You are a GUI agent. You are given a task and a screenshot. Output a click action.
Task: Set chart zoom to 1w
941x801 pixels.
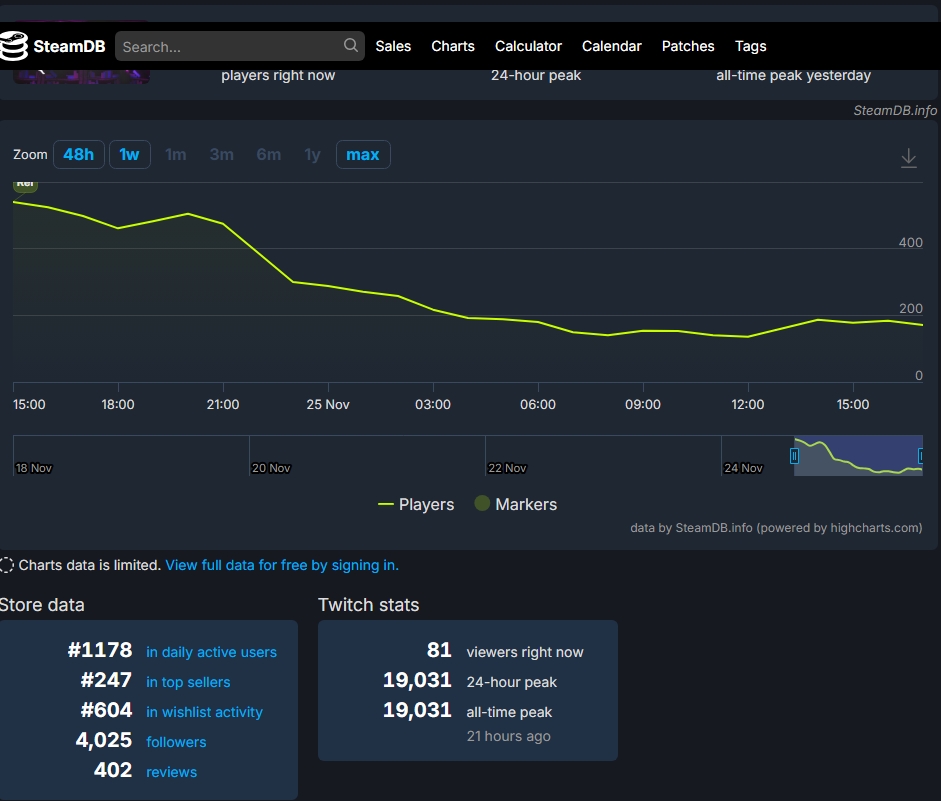pos(130,155)
